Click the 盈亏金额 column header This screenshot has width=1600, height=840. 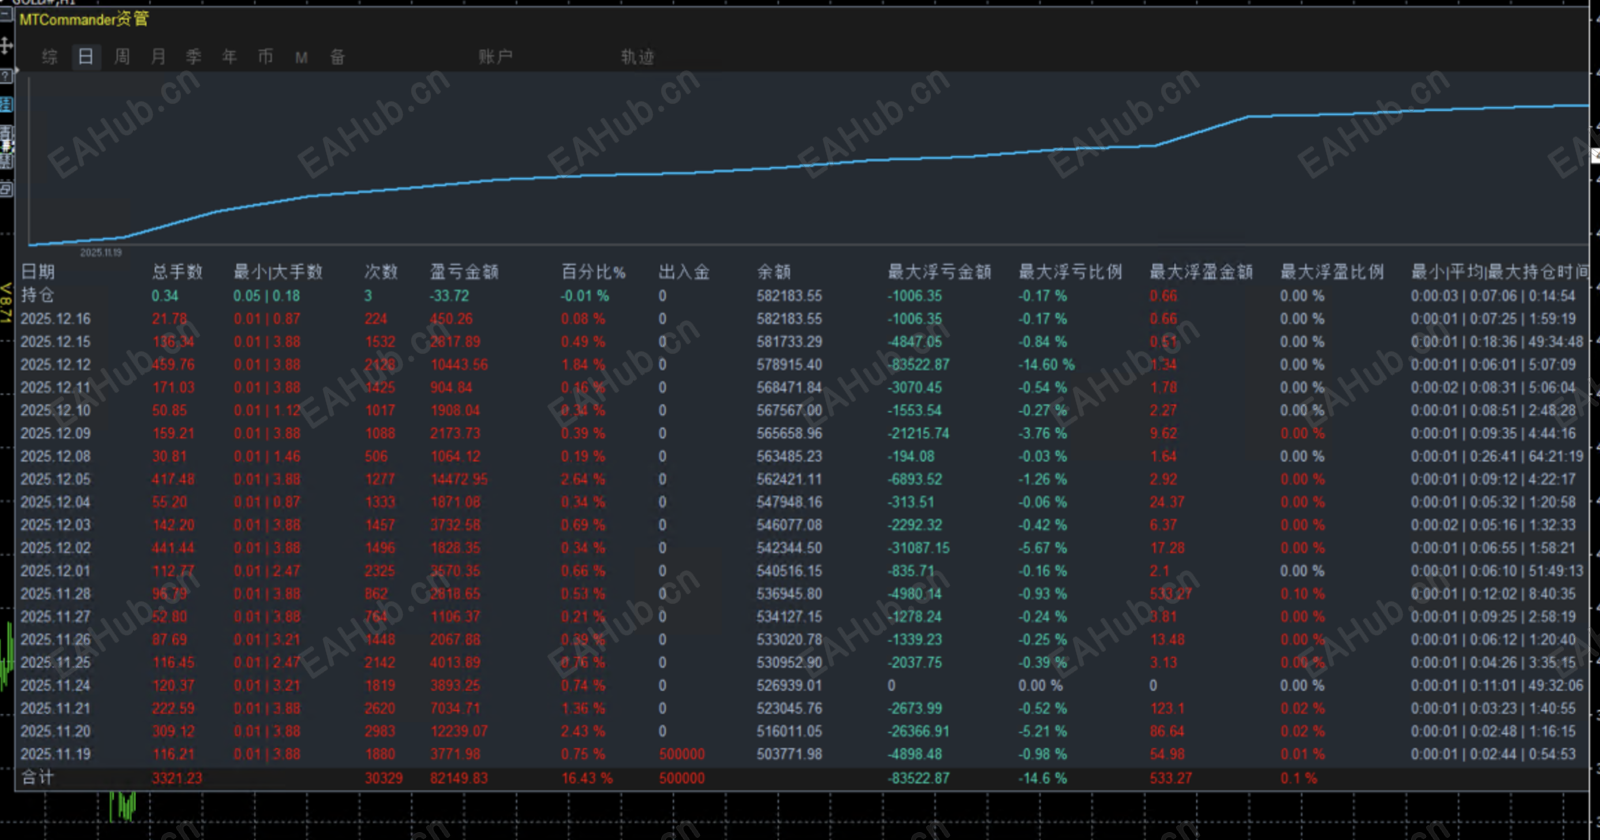464,272
